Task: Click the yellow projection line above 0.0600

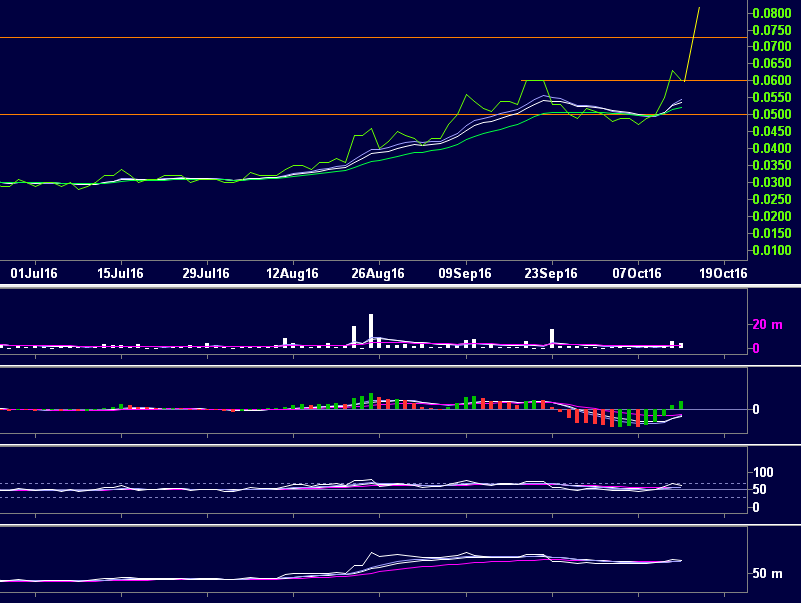Action: point(692,44)
